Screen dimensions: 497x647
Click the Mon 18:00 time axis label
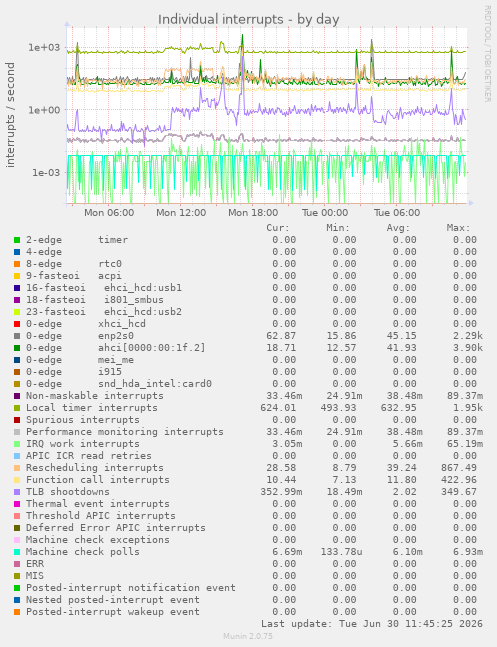pyautogui.click(x=253, y=213)
